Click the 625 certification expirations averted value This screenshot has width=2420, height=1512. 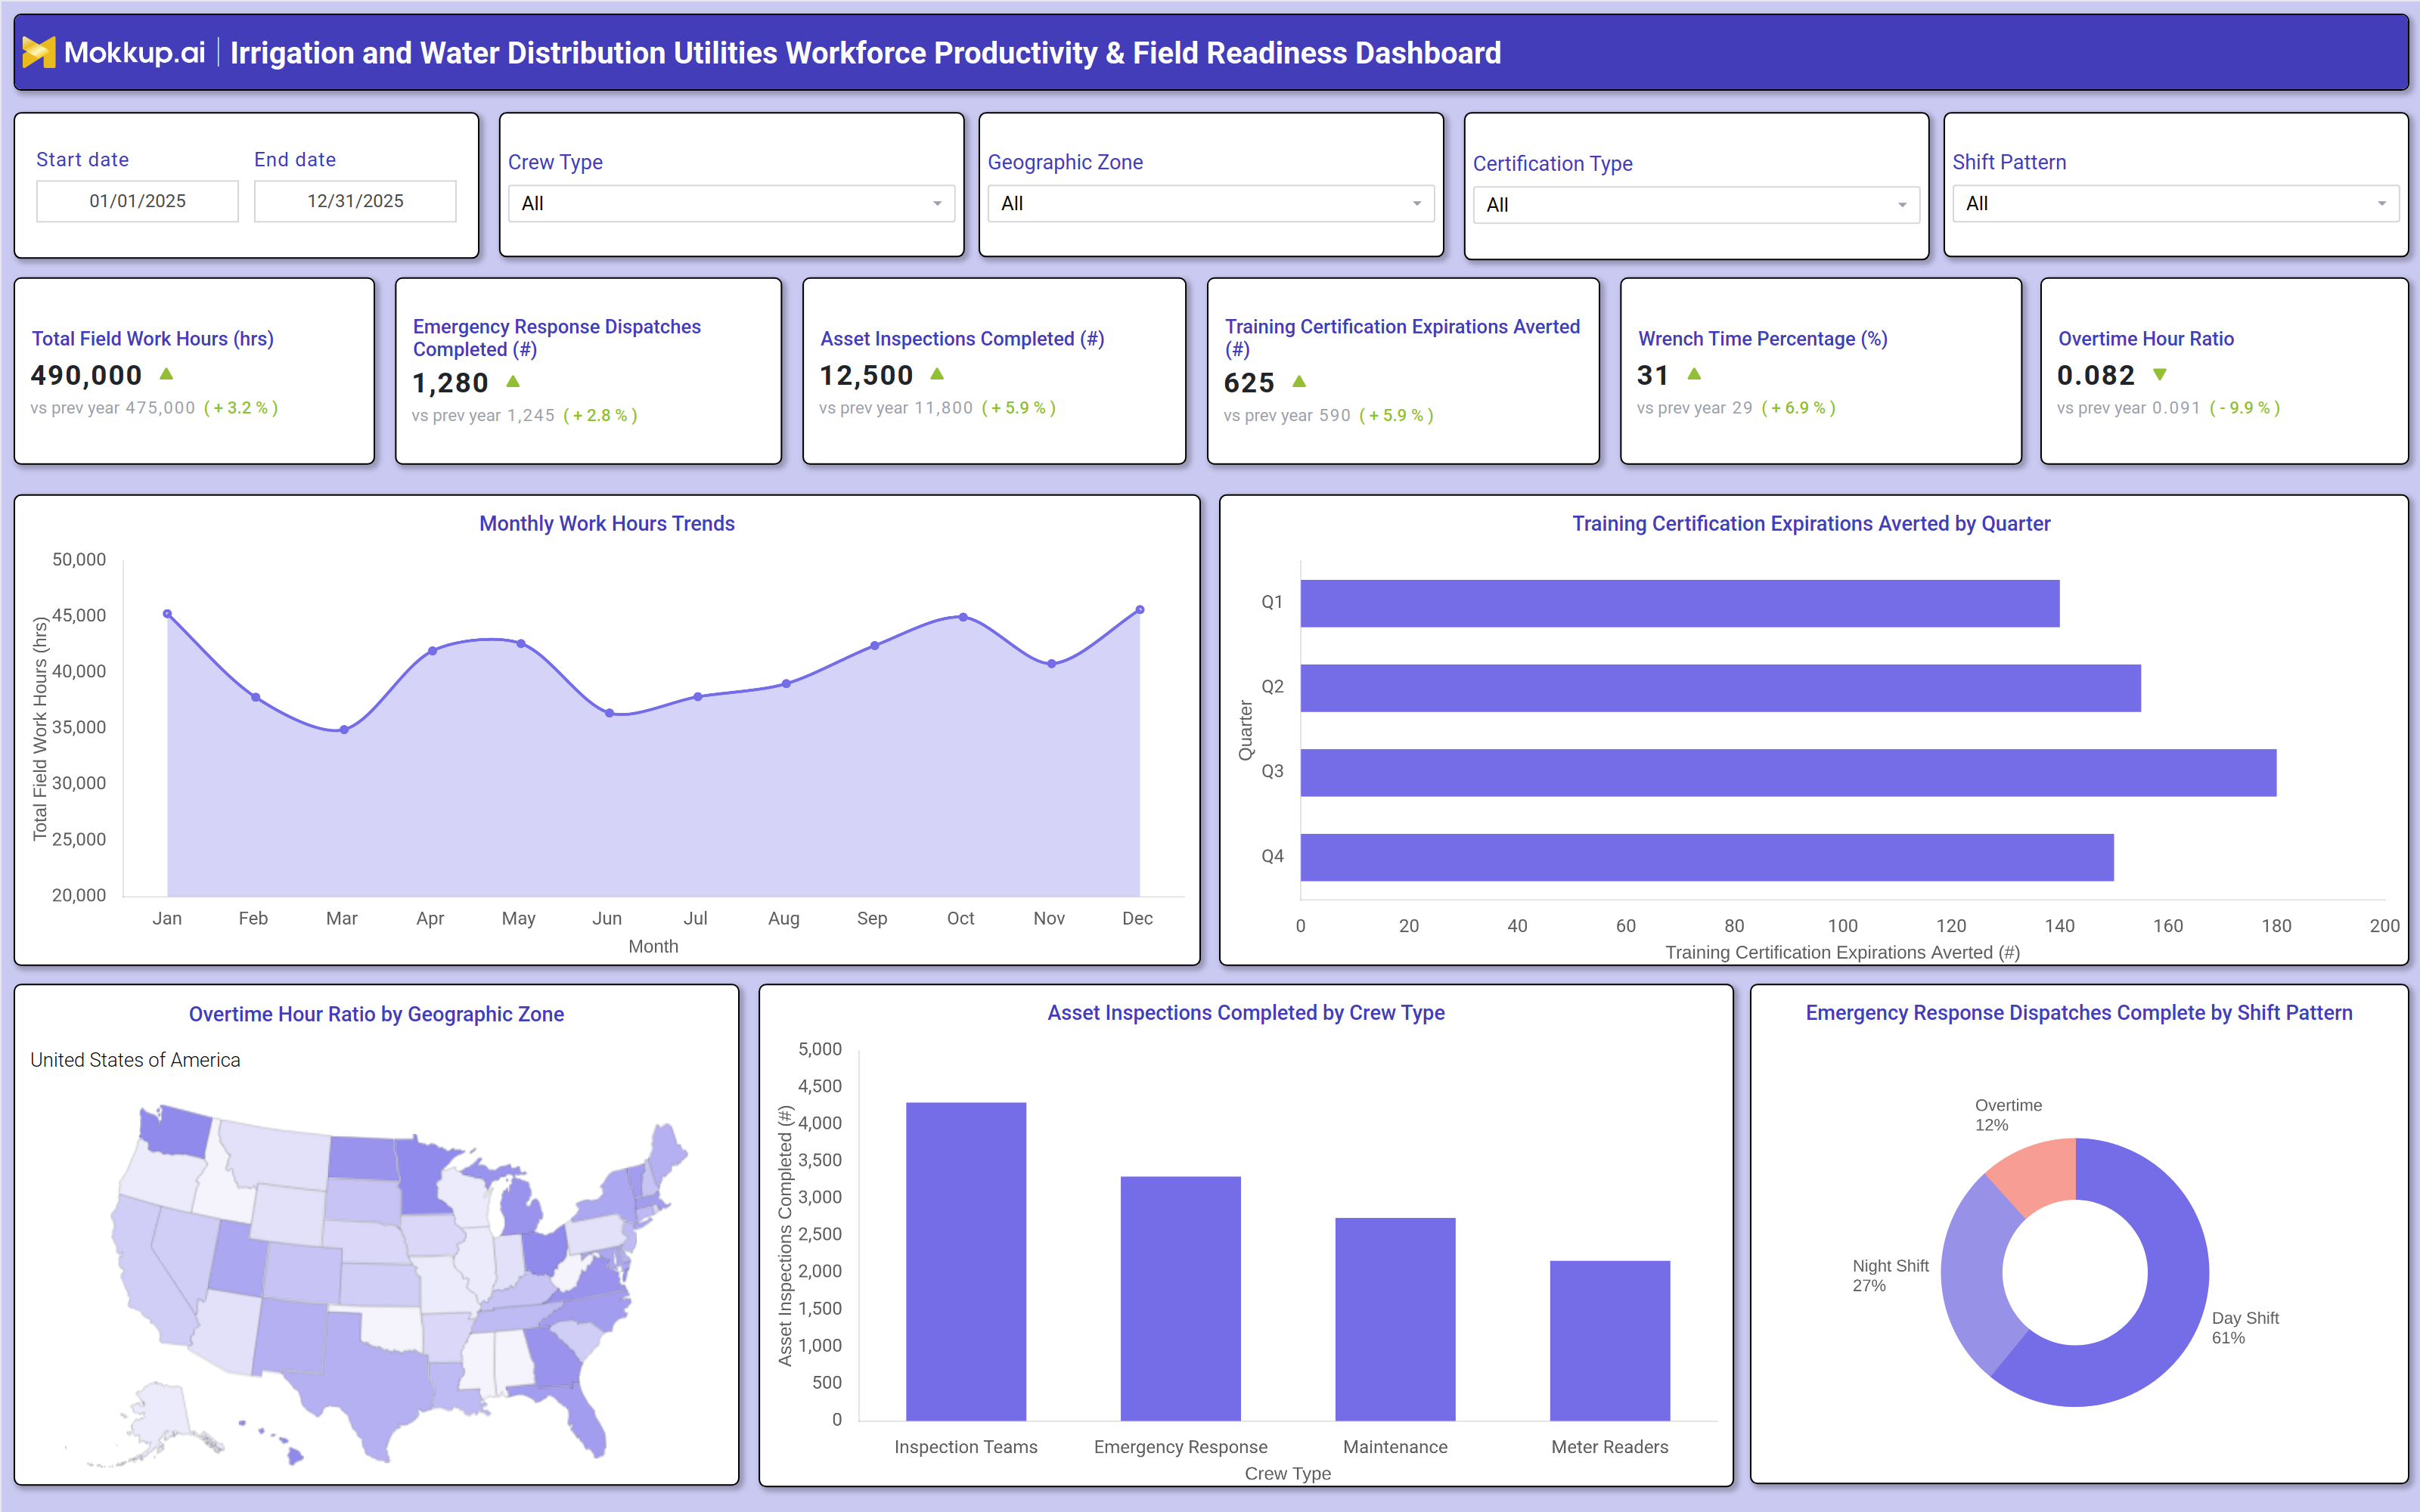tap(1249, 382)
